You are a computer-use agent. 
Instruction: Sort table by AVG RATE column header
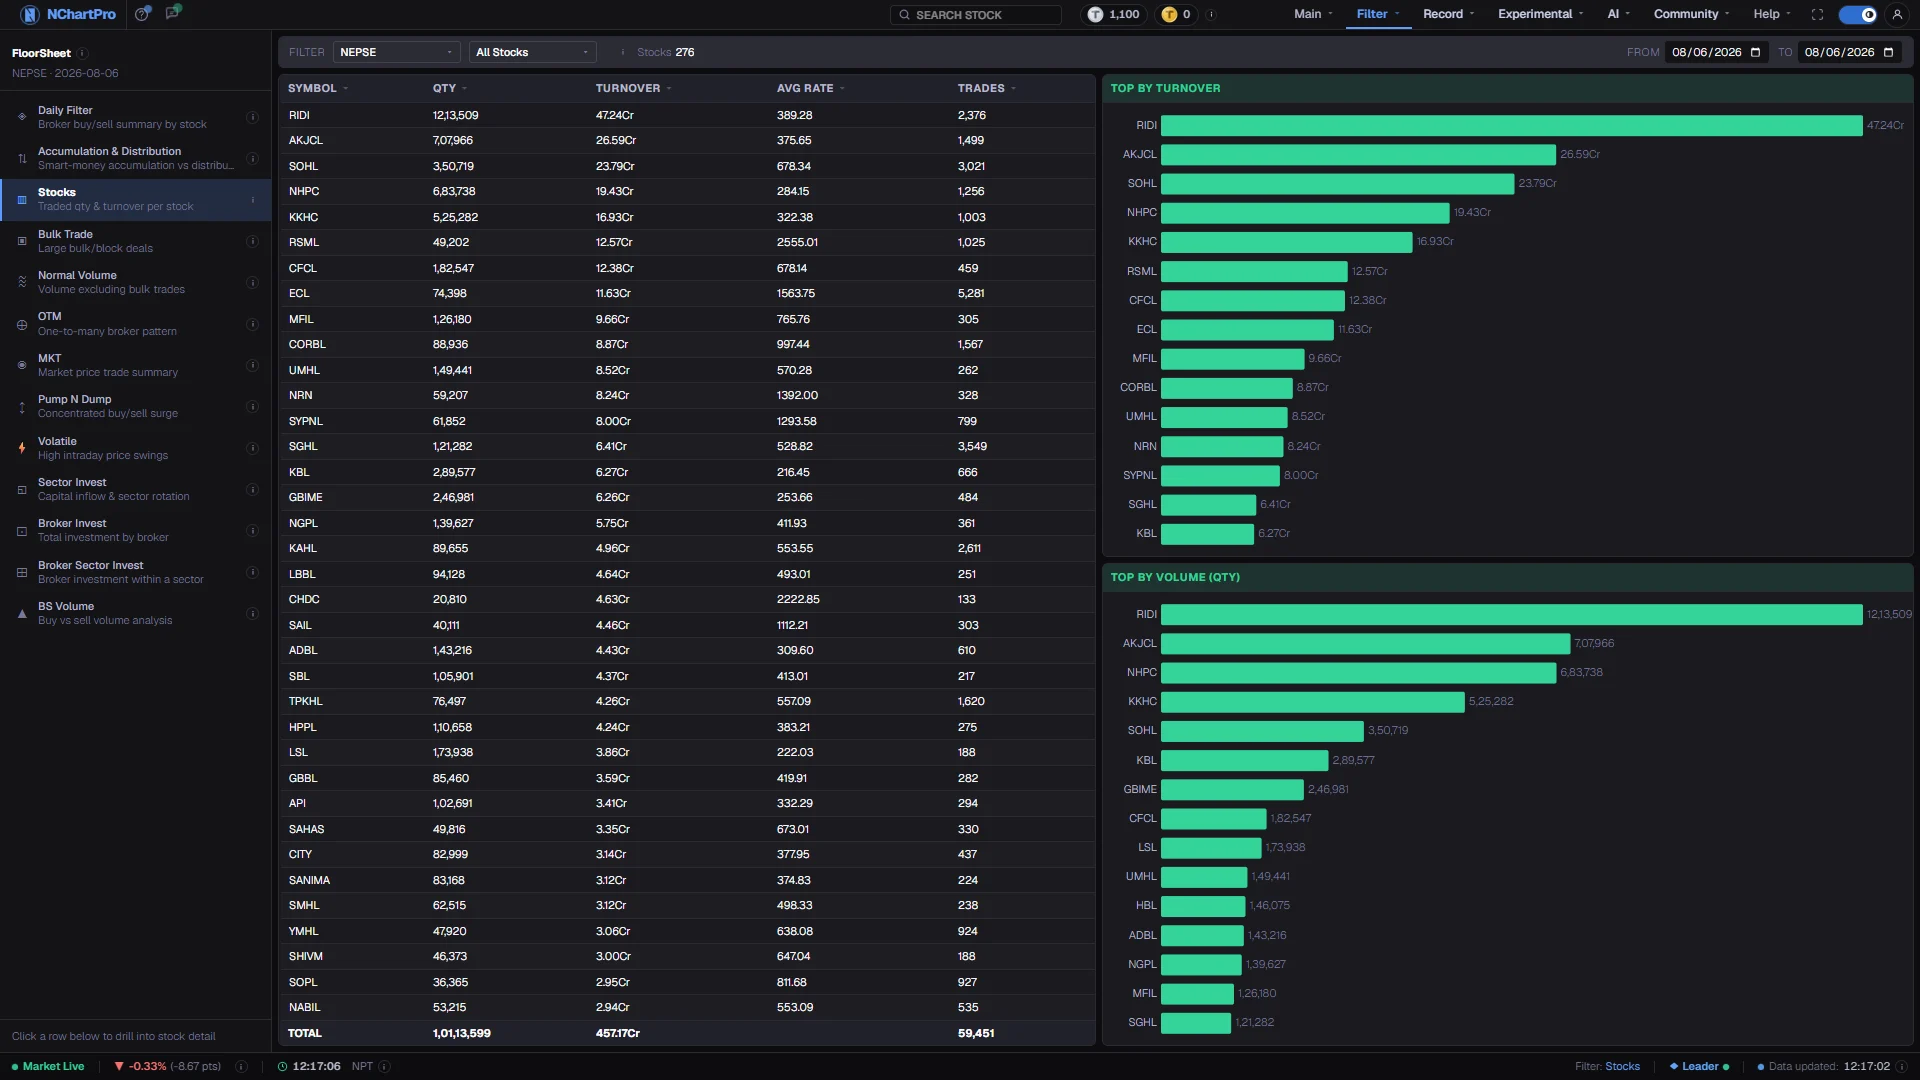pyautogui.click(x=810, y=88)
